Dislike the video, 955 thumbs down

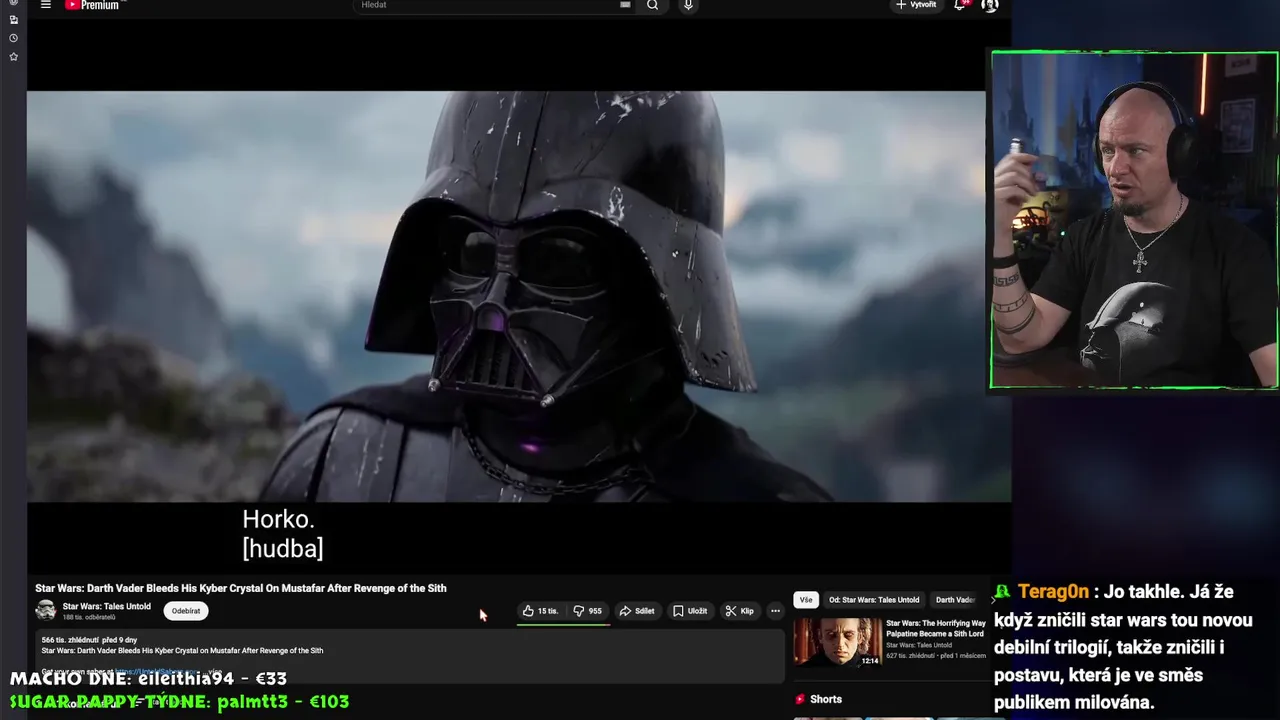(x=588, y=611)
